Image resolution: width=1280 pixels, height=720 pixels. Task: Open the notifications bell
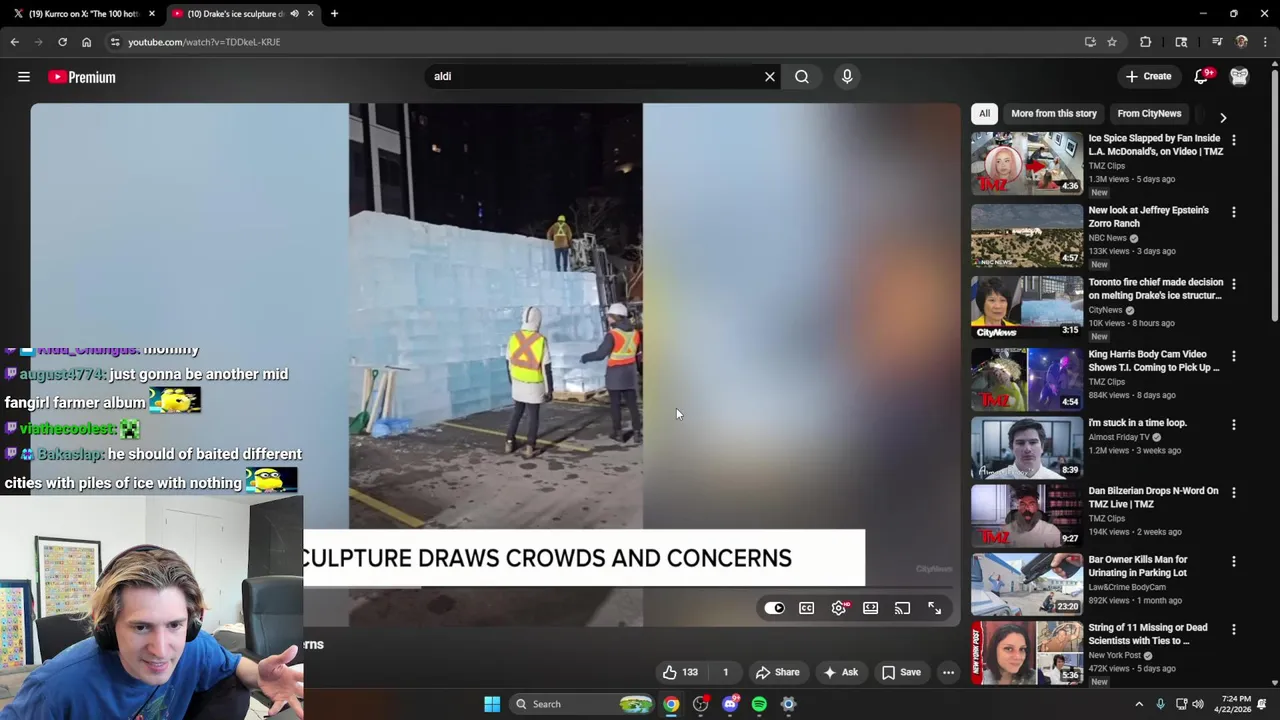pyautogui.click(x=1201, y=77)
